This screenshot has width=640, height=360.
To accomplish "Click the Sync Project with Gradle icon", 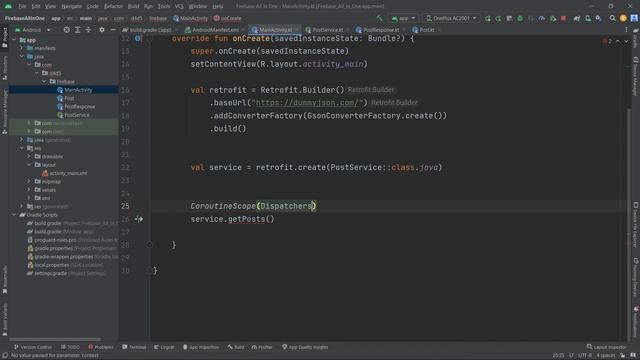I will coord(577,18).
